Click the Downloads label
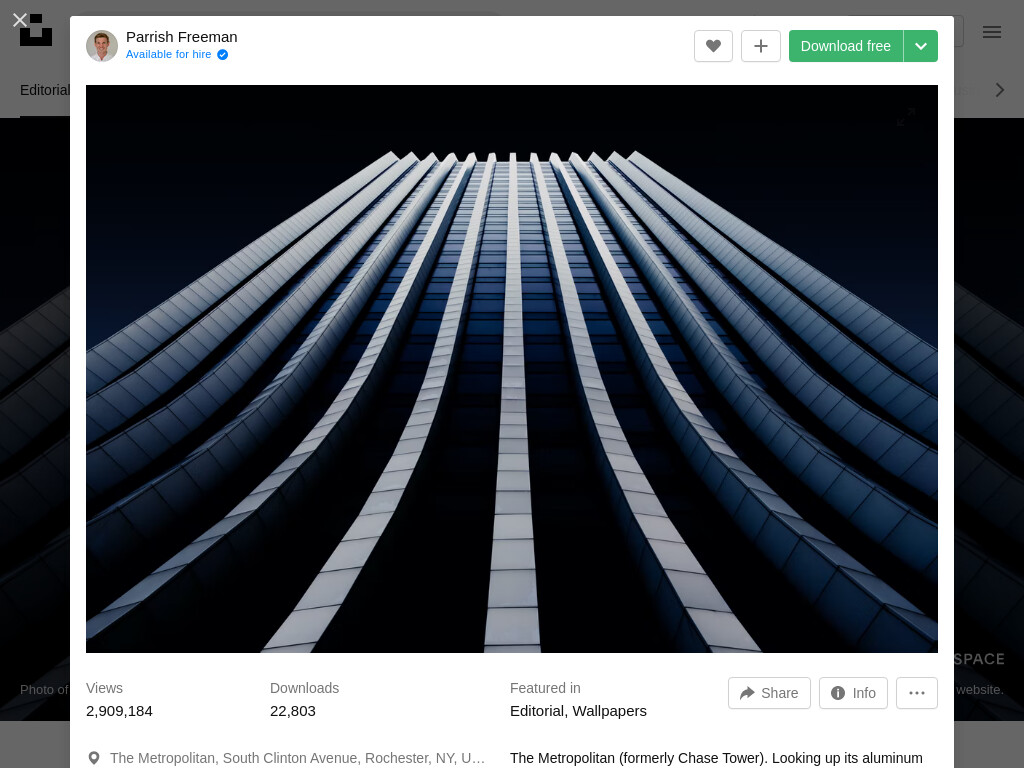1024x768 pixels. 304,688
